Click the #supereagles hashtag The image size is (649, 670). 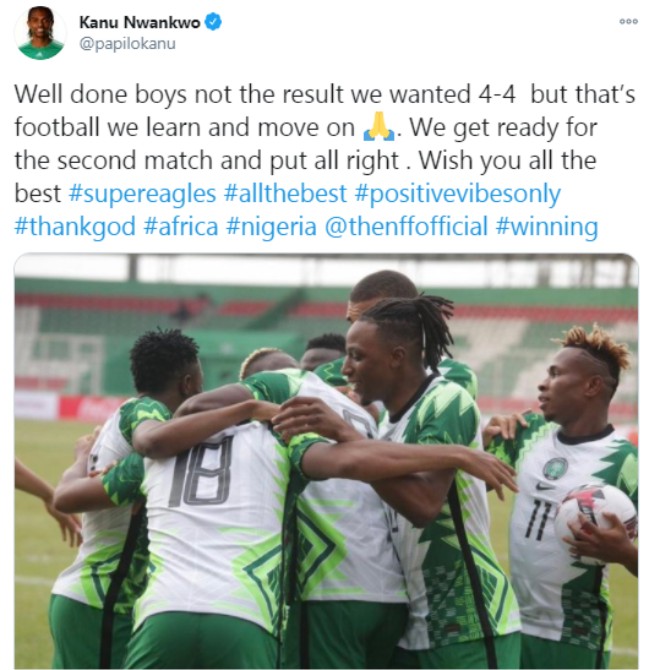coord(142,194)
